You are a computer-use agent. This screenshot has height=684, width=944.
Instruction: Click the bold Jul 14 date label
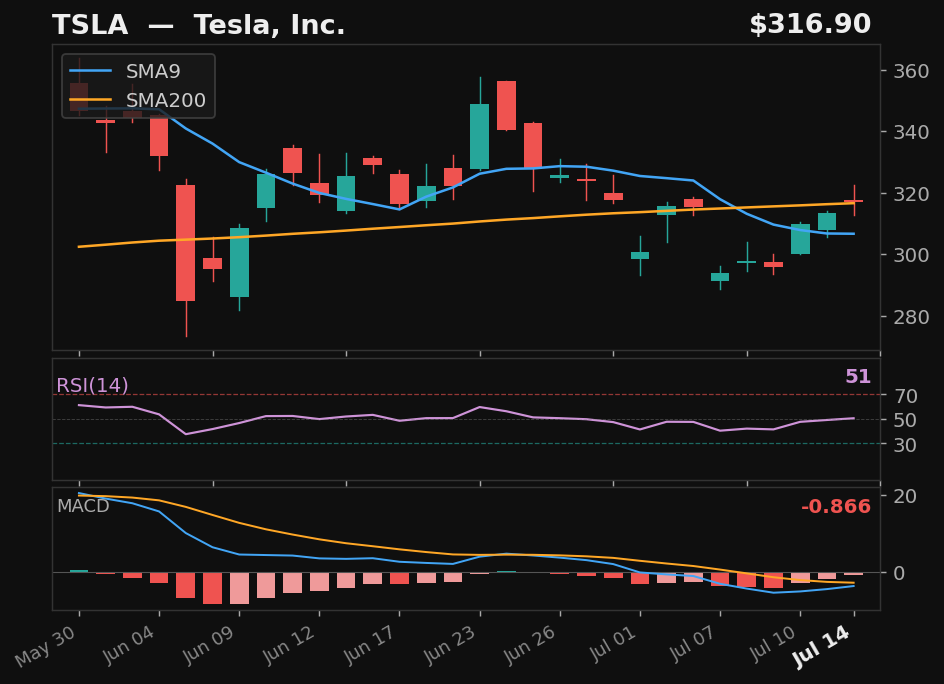(x=823, y=647)
